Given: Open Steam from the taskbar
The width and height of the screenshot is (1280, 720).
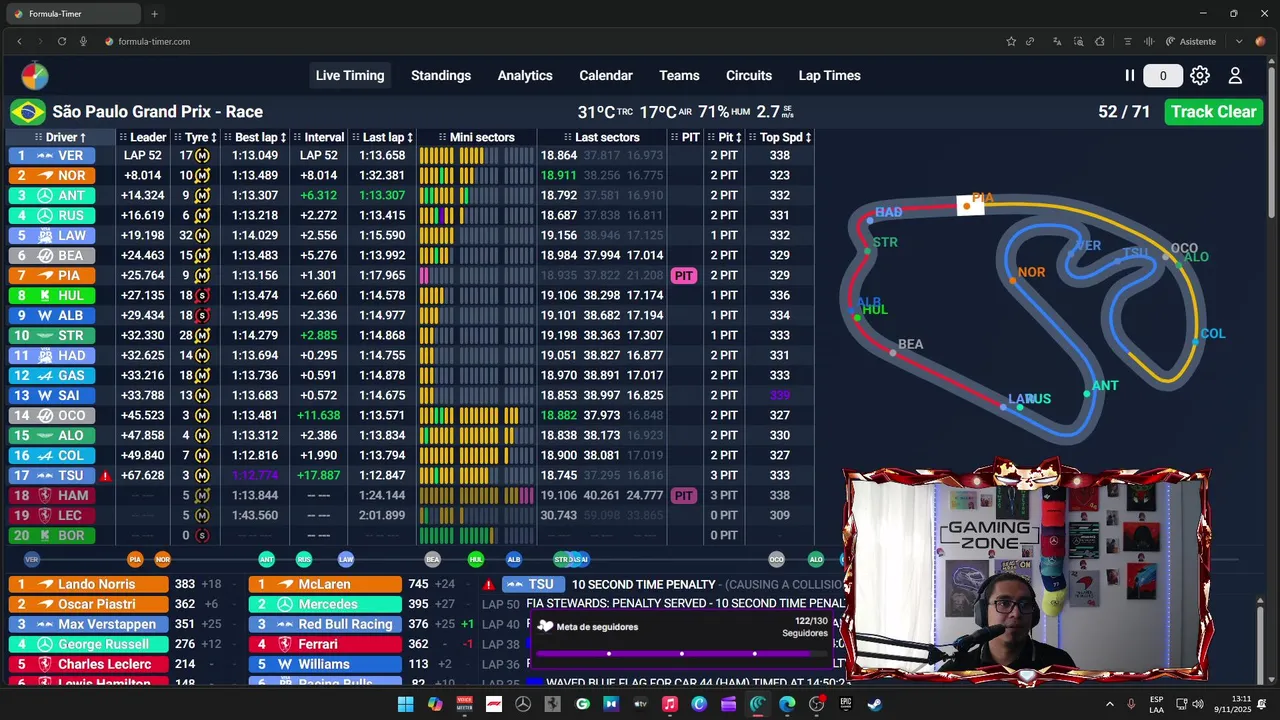Looking at the screenshot, I should pyautogui.click(x=875, y=704).
